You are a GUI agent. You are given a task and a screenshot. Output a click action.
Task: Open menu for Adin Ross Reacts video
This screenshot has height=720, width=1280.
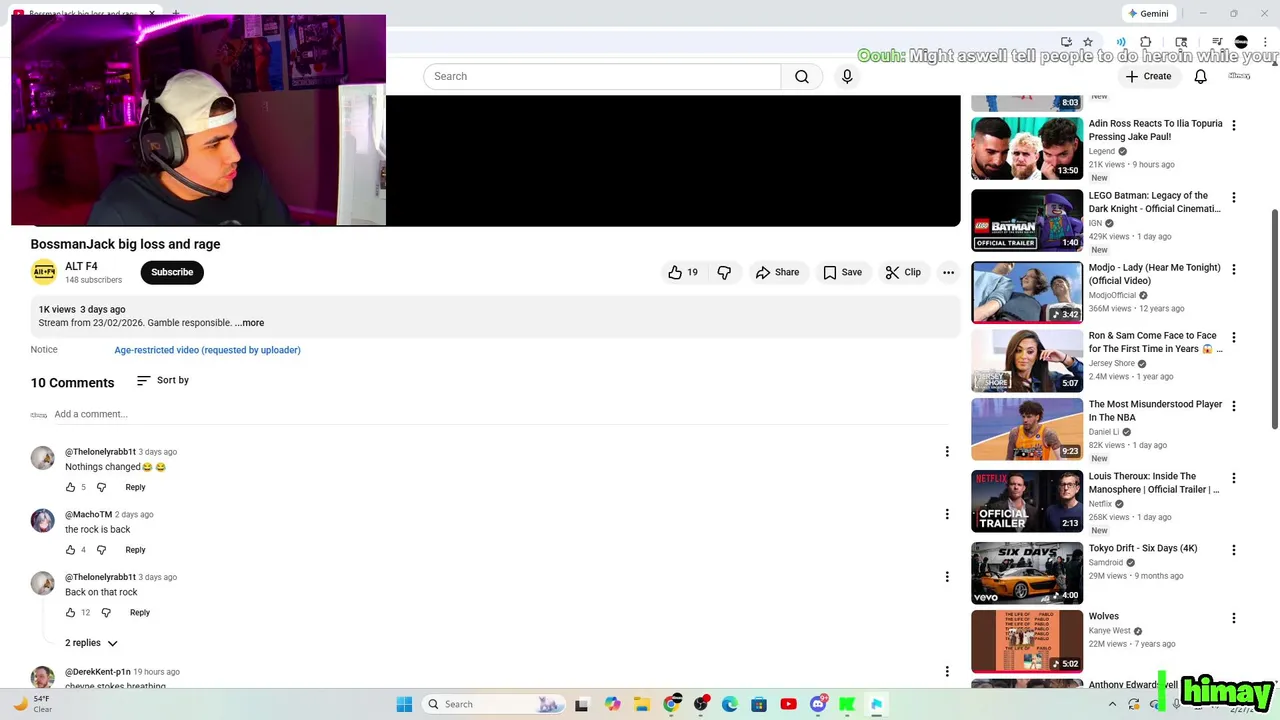(x=1233, y=125)
